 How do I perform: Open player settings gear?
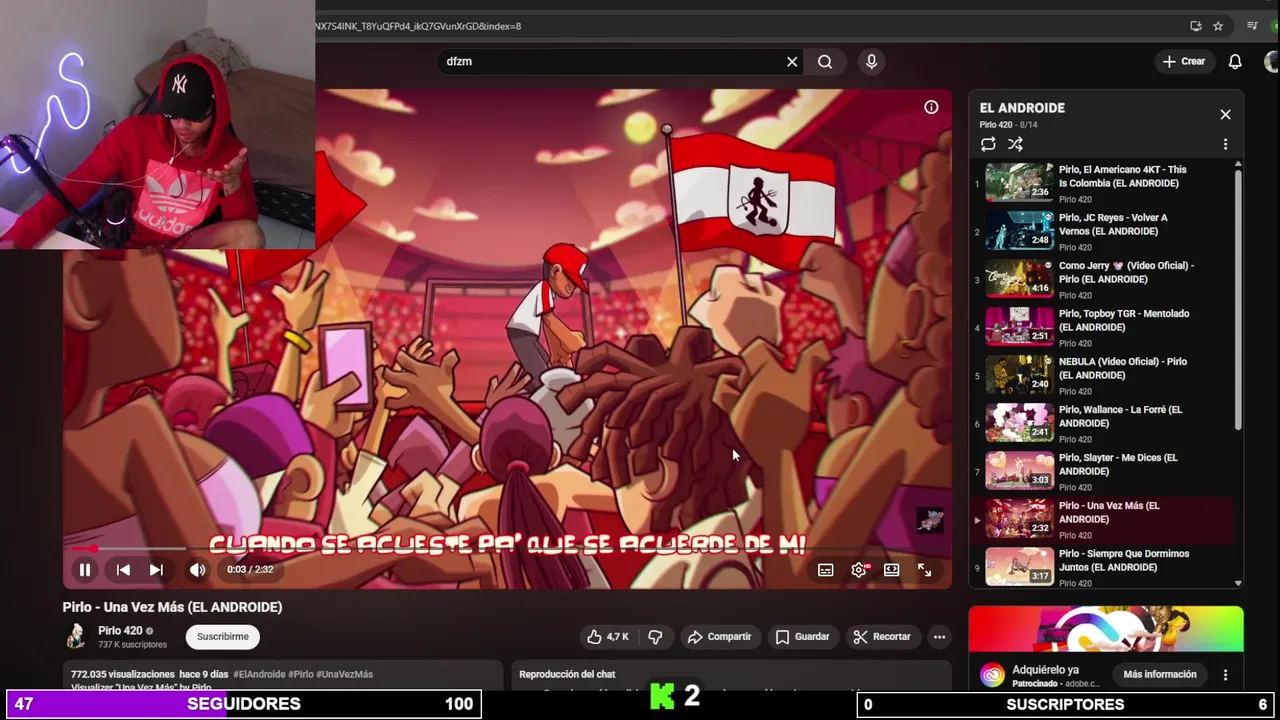859,570
